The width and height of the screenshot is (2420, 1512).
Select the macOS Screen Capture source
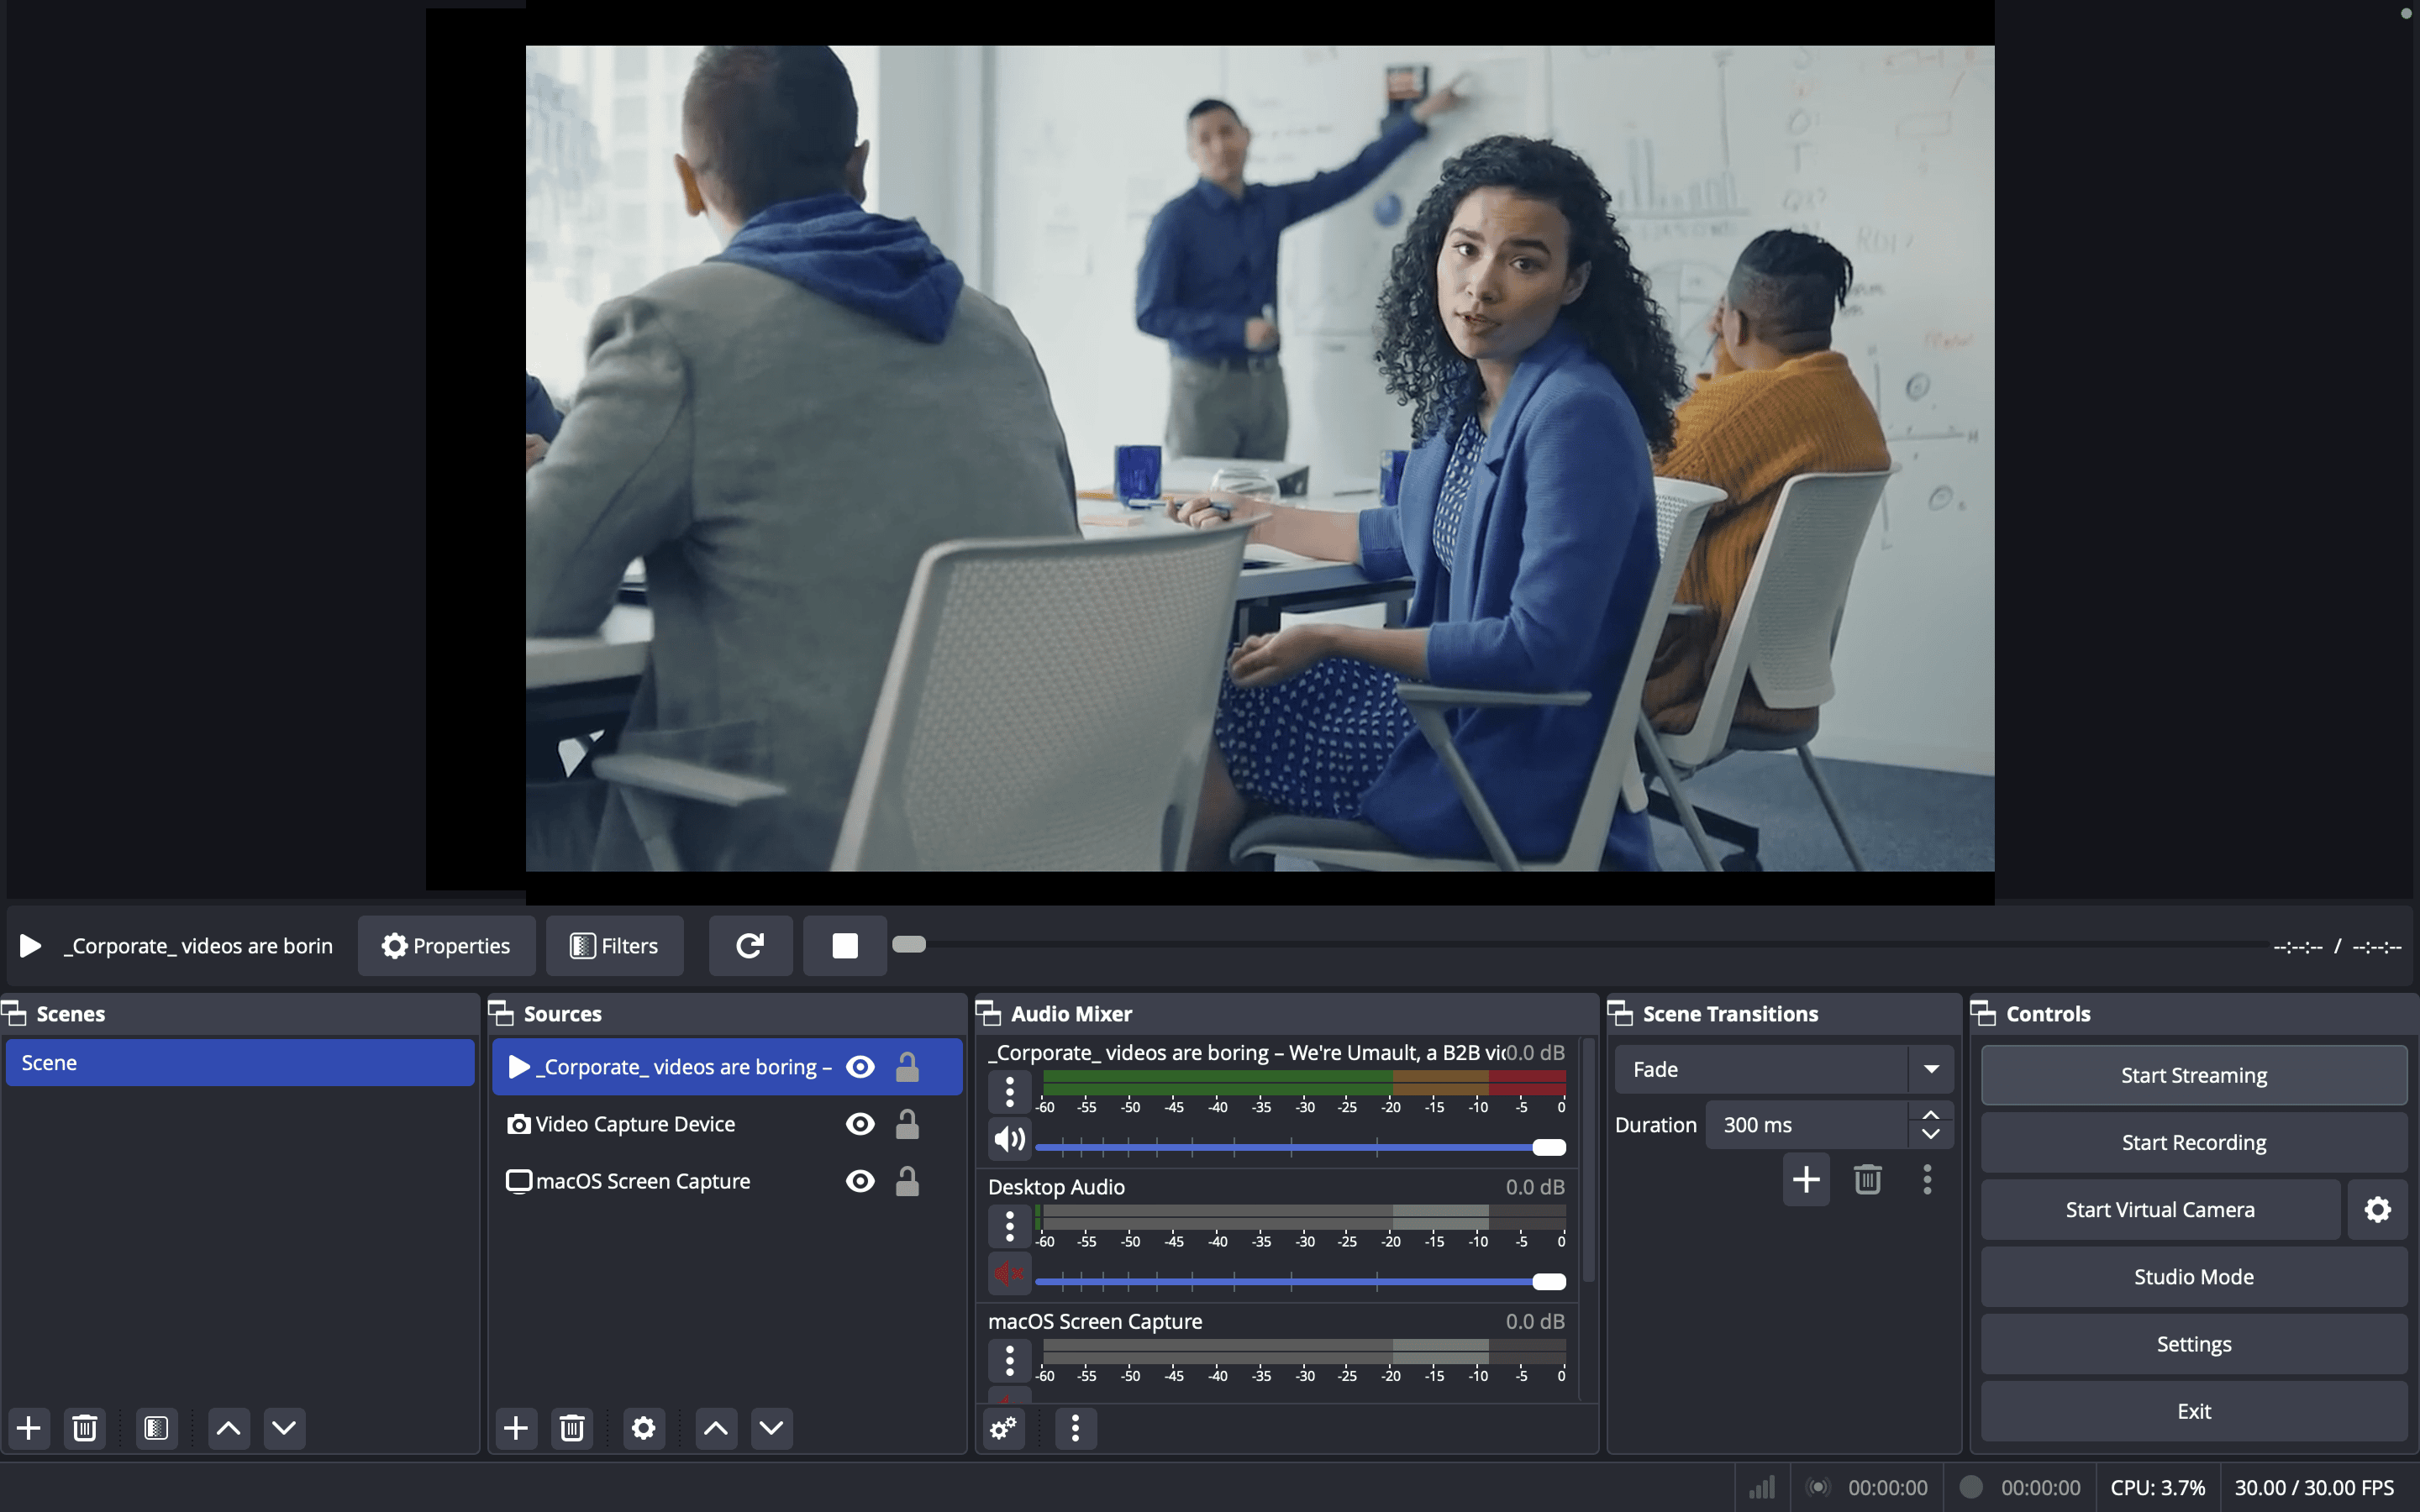click(643, 1181)
